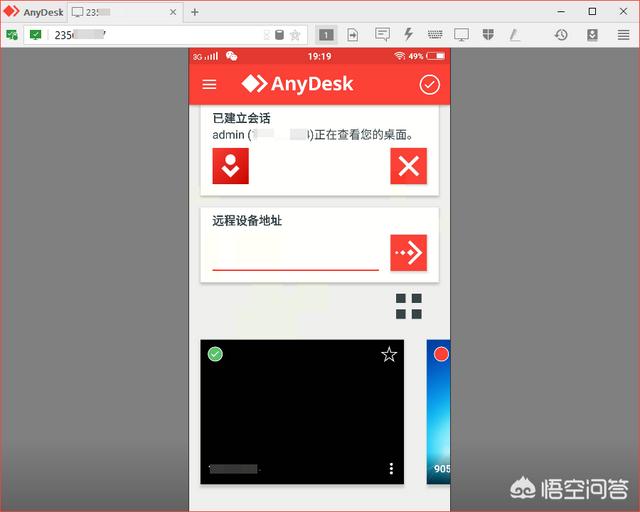Screen dimensions: 640x512
Task: Click the database icon in address bar
Action: 279,35
